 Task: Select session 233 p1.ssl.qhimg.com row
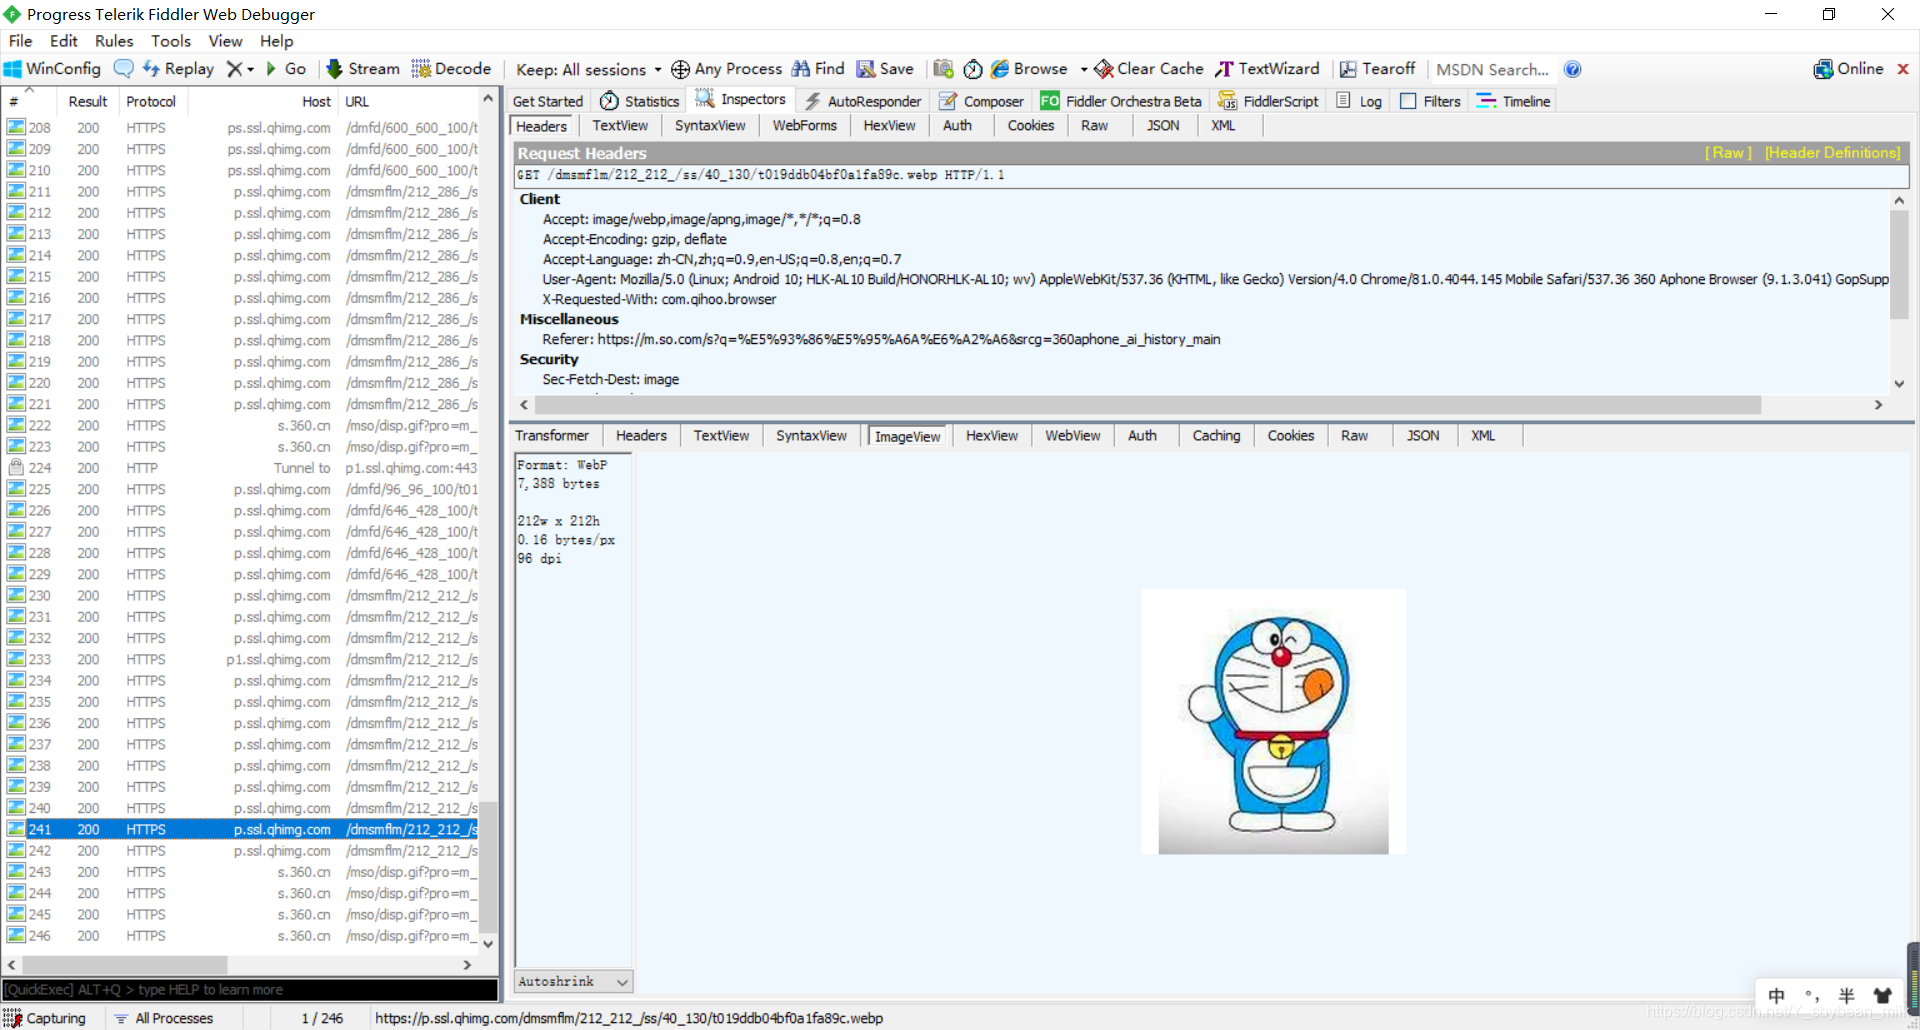point(241,659)
